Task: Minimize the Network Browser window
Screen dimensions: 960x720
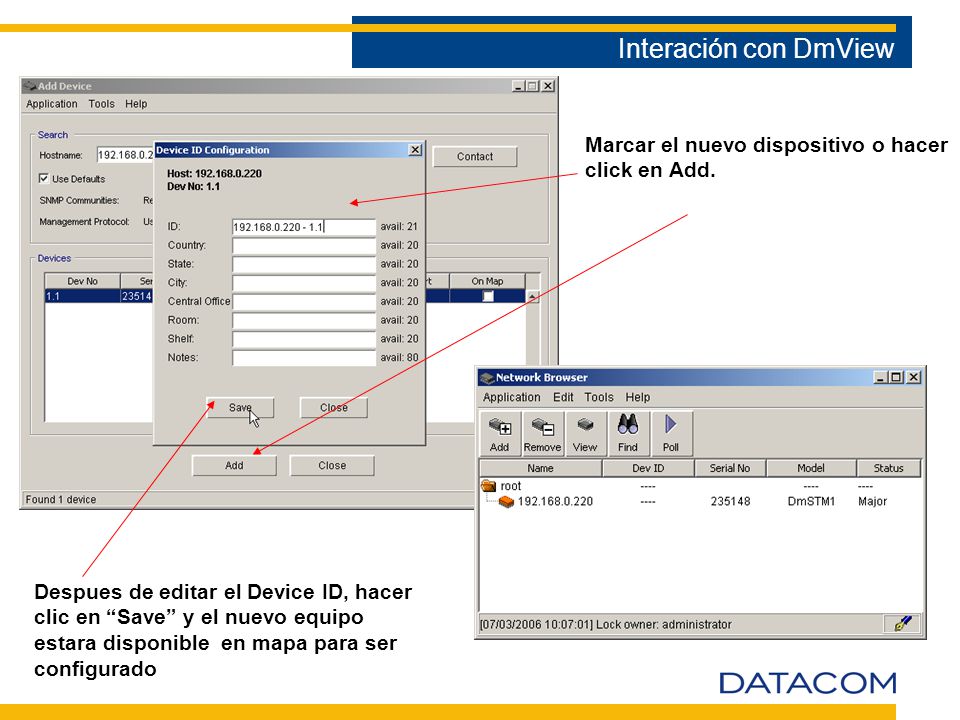Action: (880, 377)
